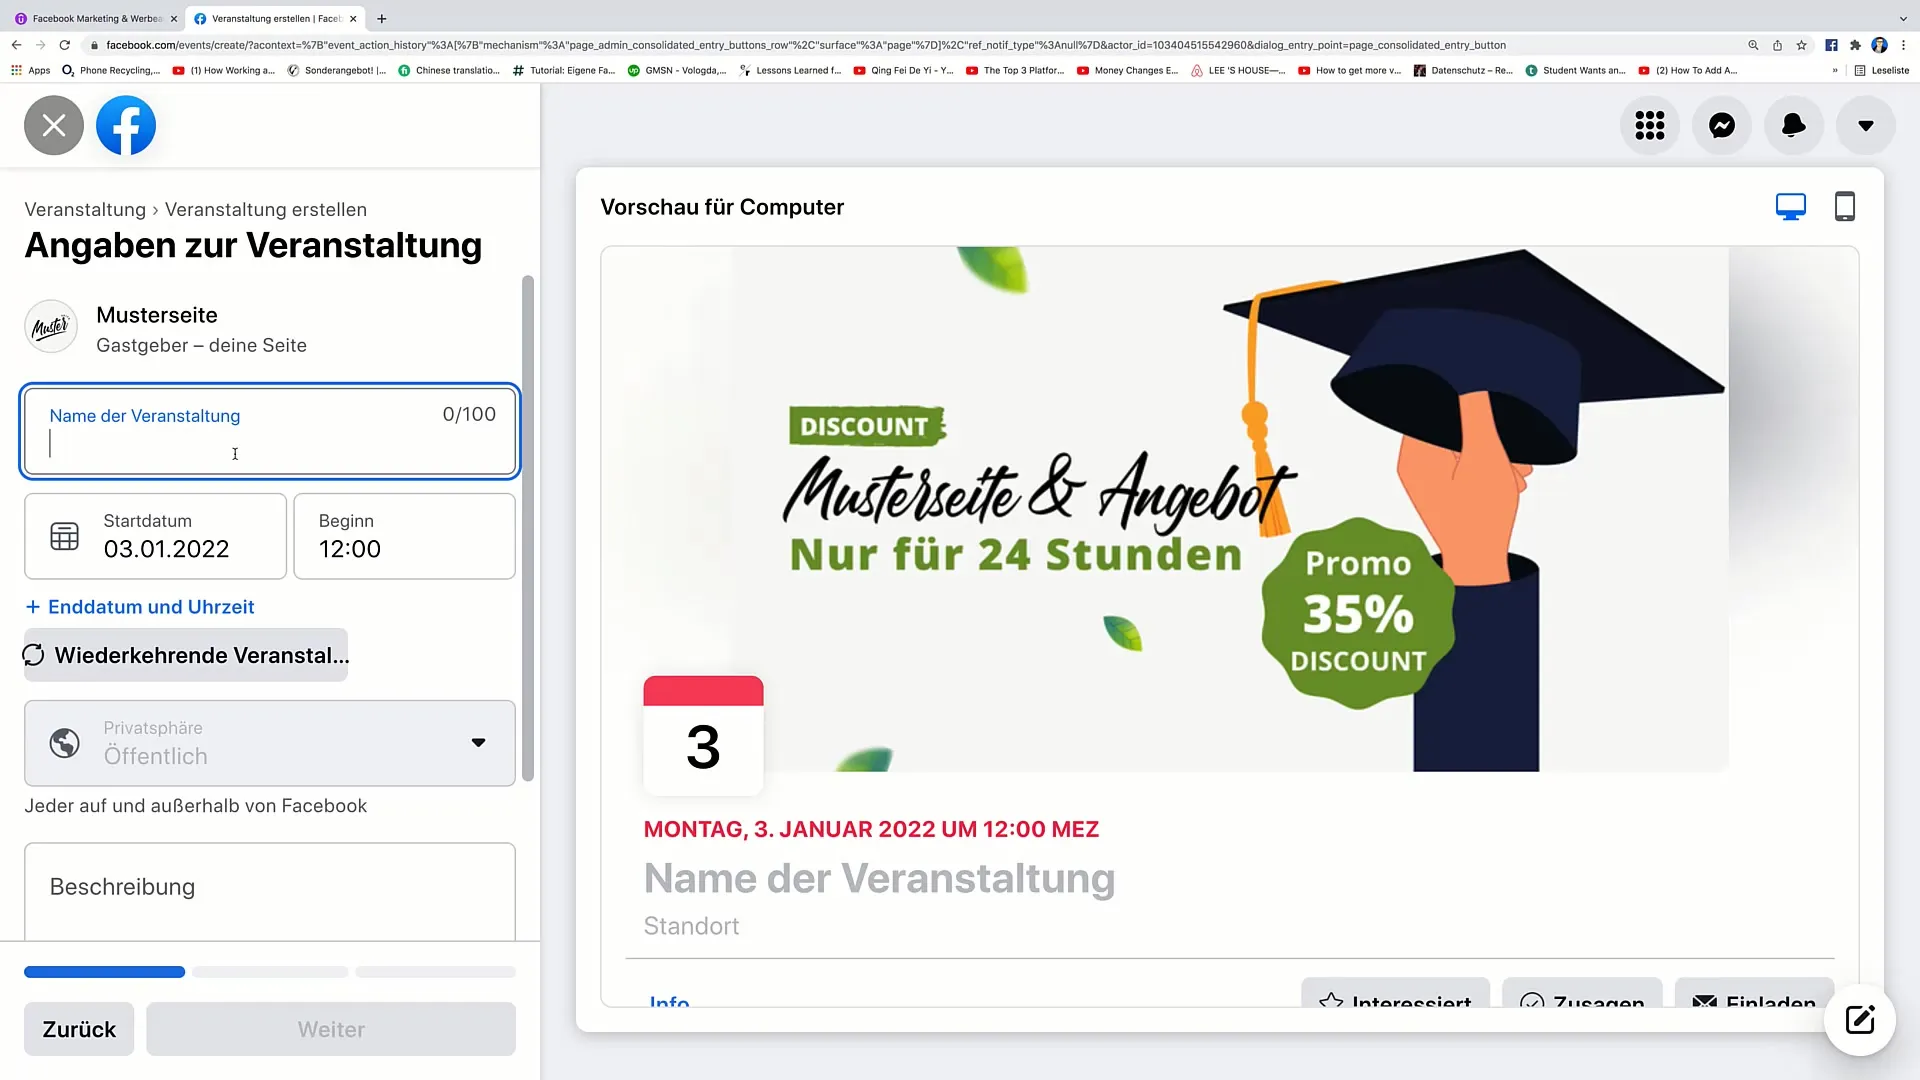Open the compose new message button

(1860, 1020)
